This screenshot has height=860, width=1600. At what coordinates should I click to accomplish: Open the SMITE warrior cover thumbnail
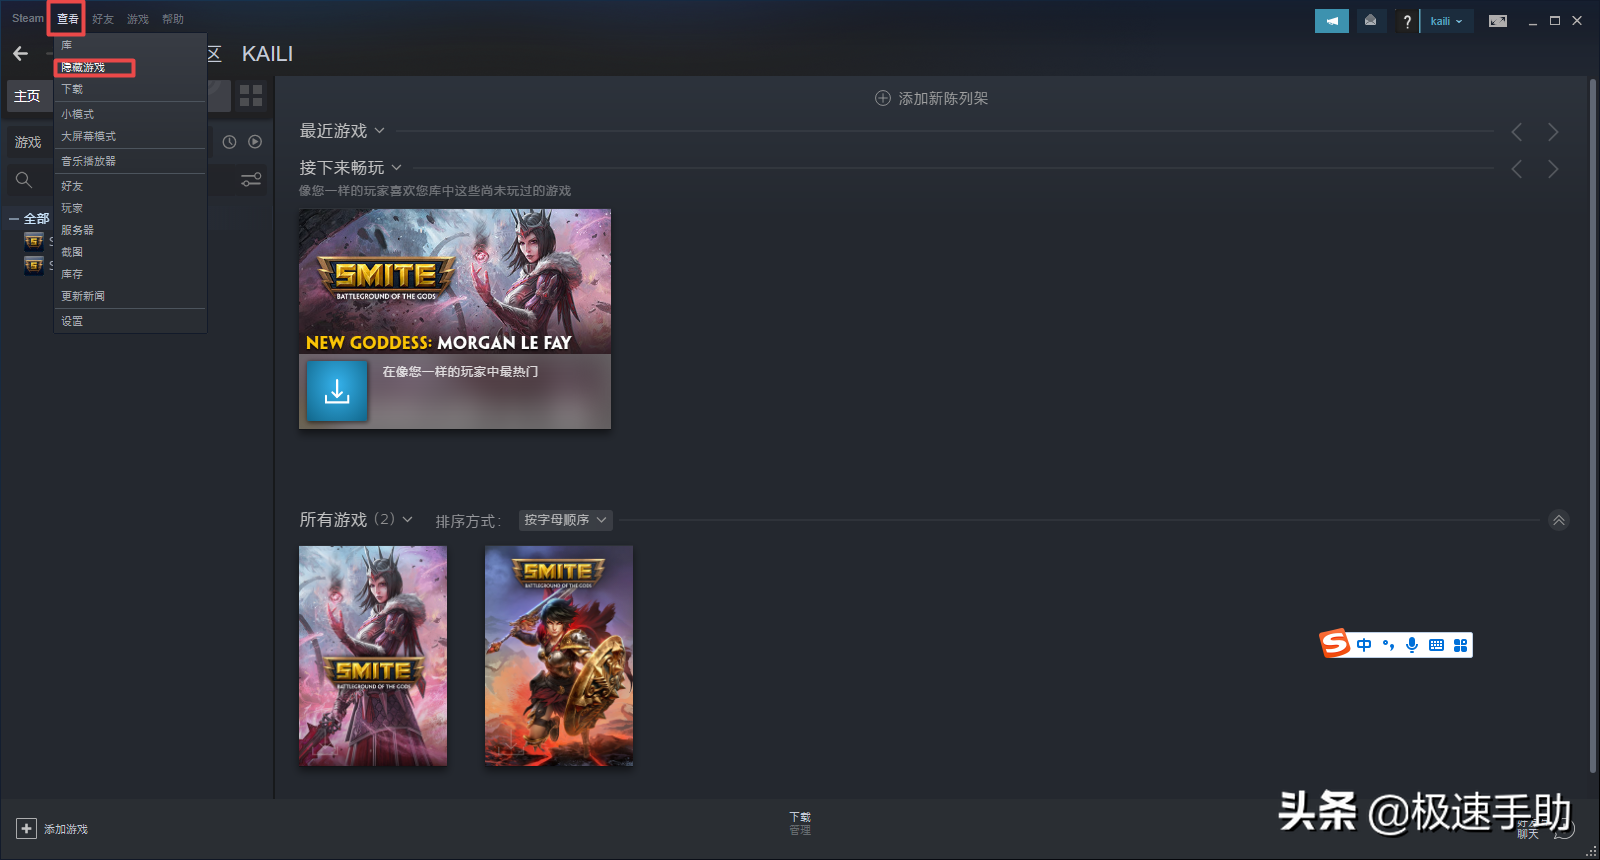[559, 656]
